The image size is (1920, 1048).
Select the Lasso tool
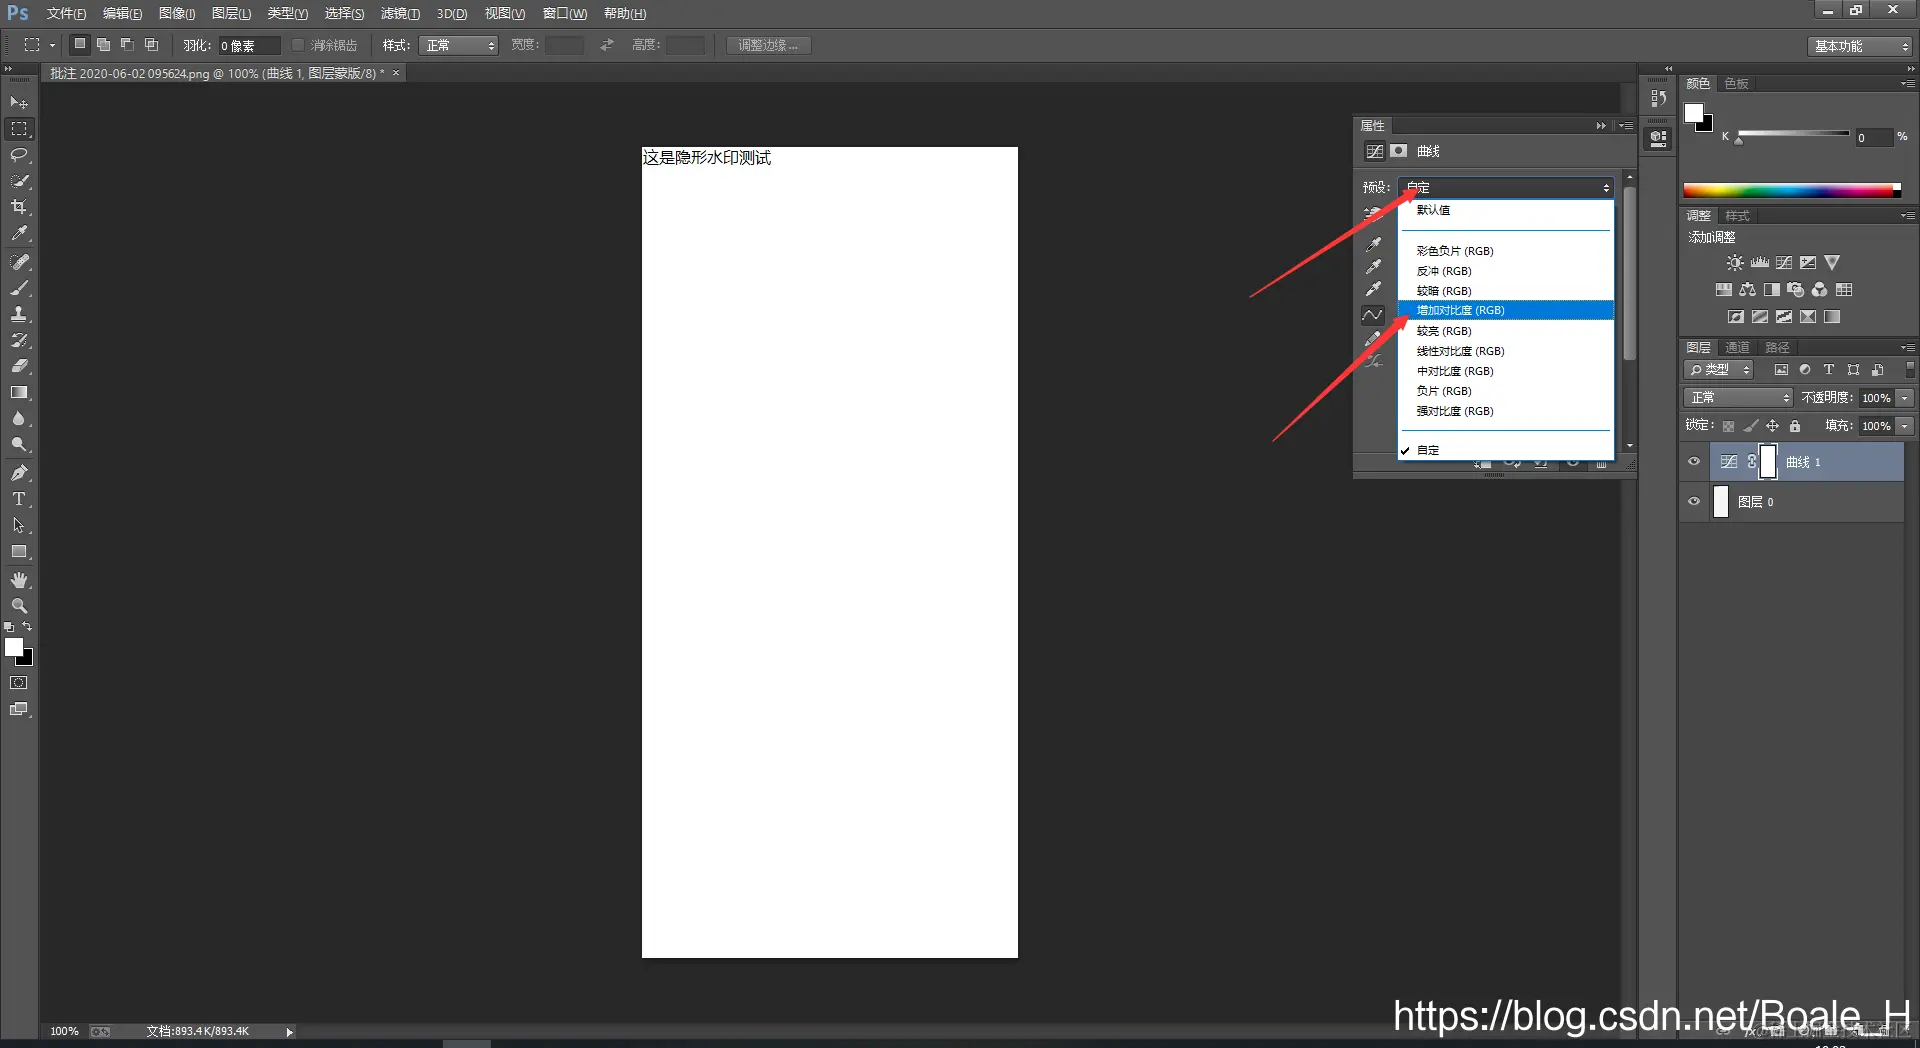tap(19, 155)
